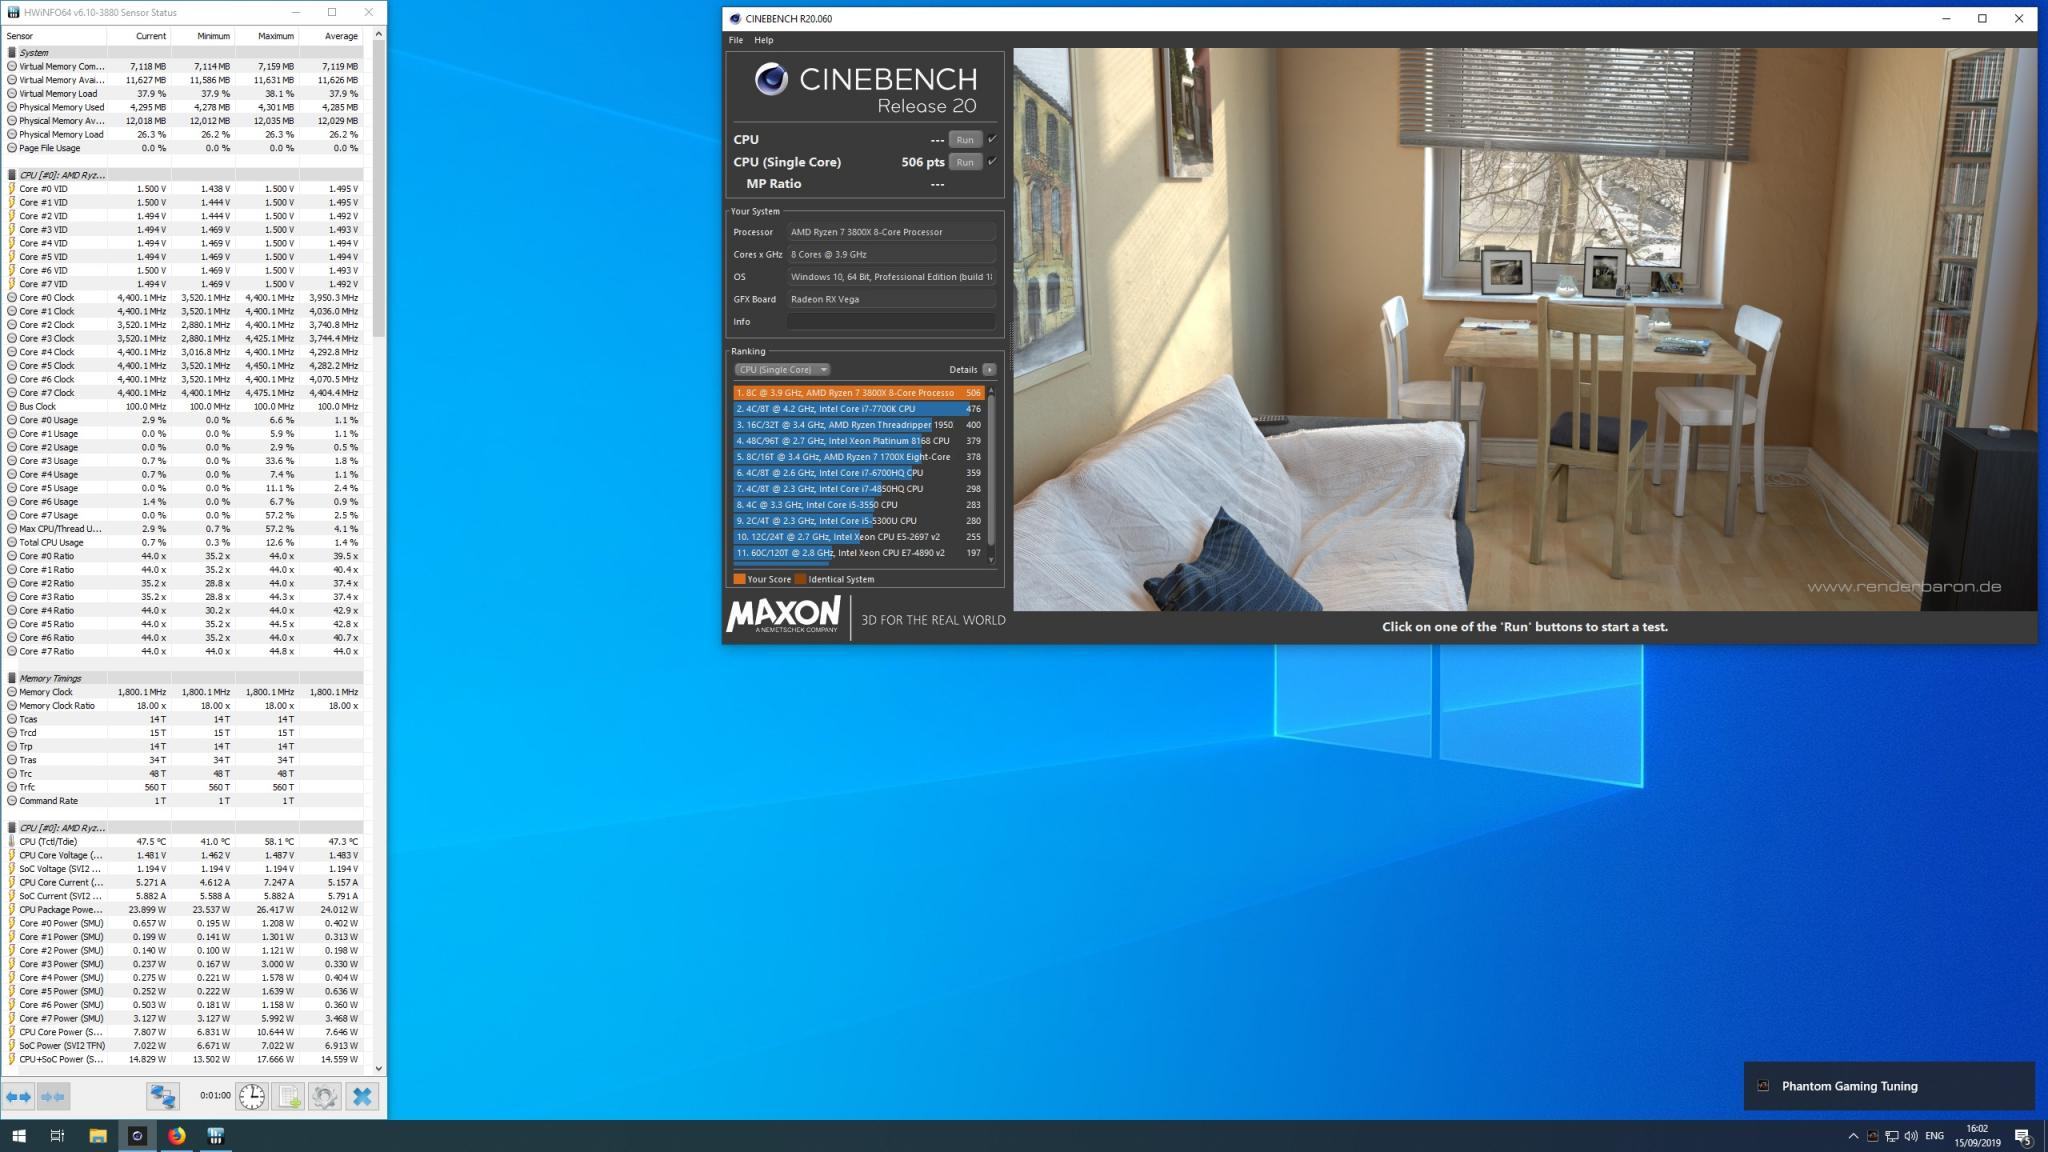Click the Details arrow button in Ranking

click(x=989, y=370)
